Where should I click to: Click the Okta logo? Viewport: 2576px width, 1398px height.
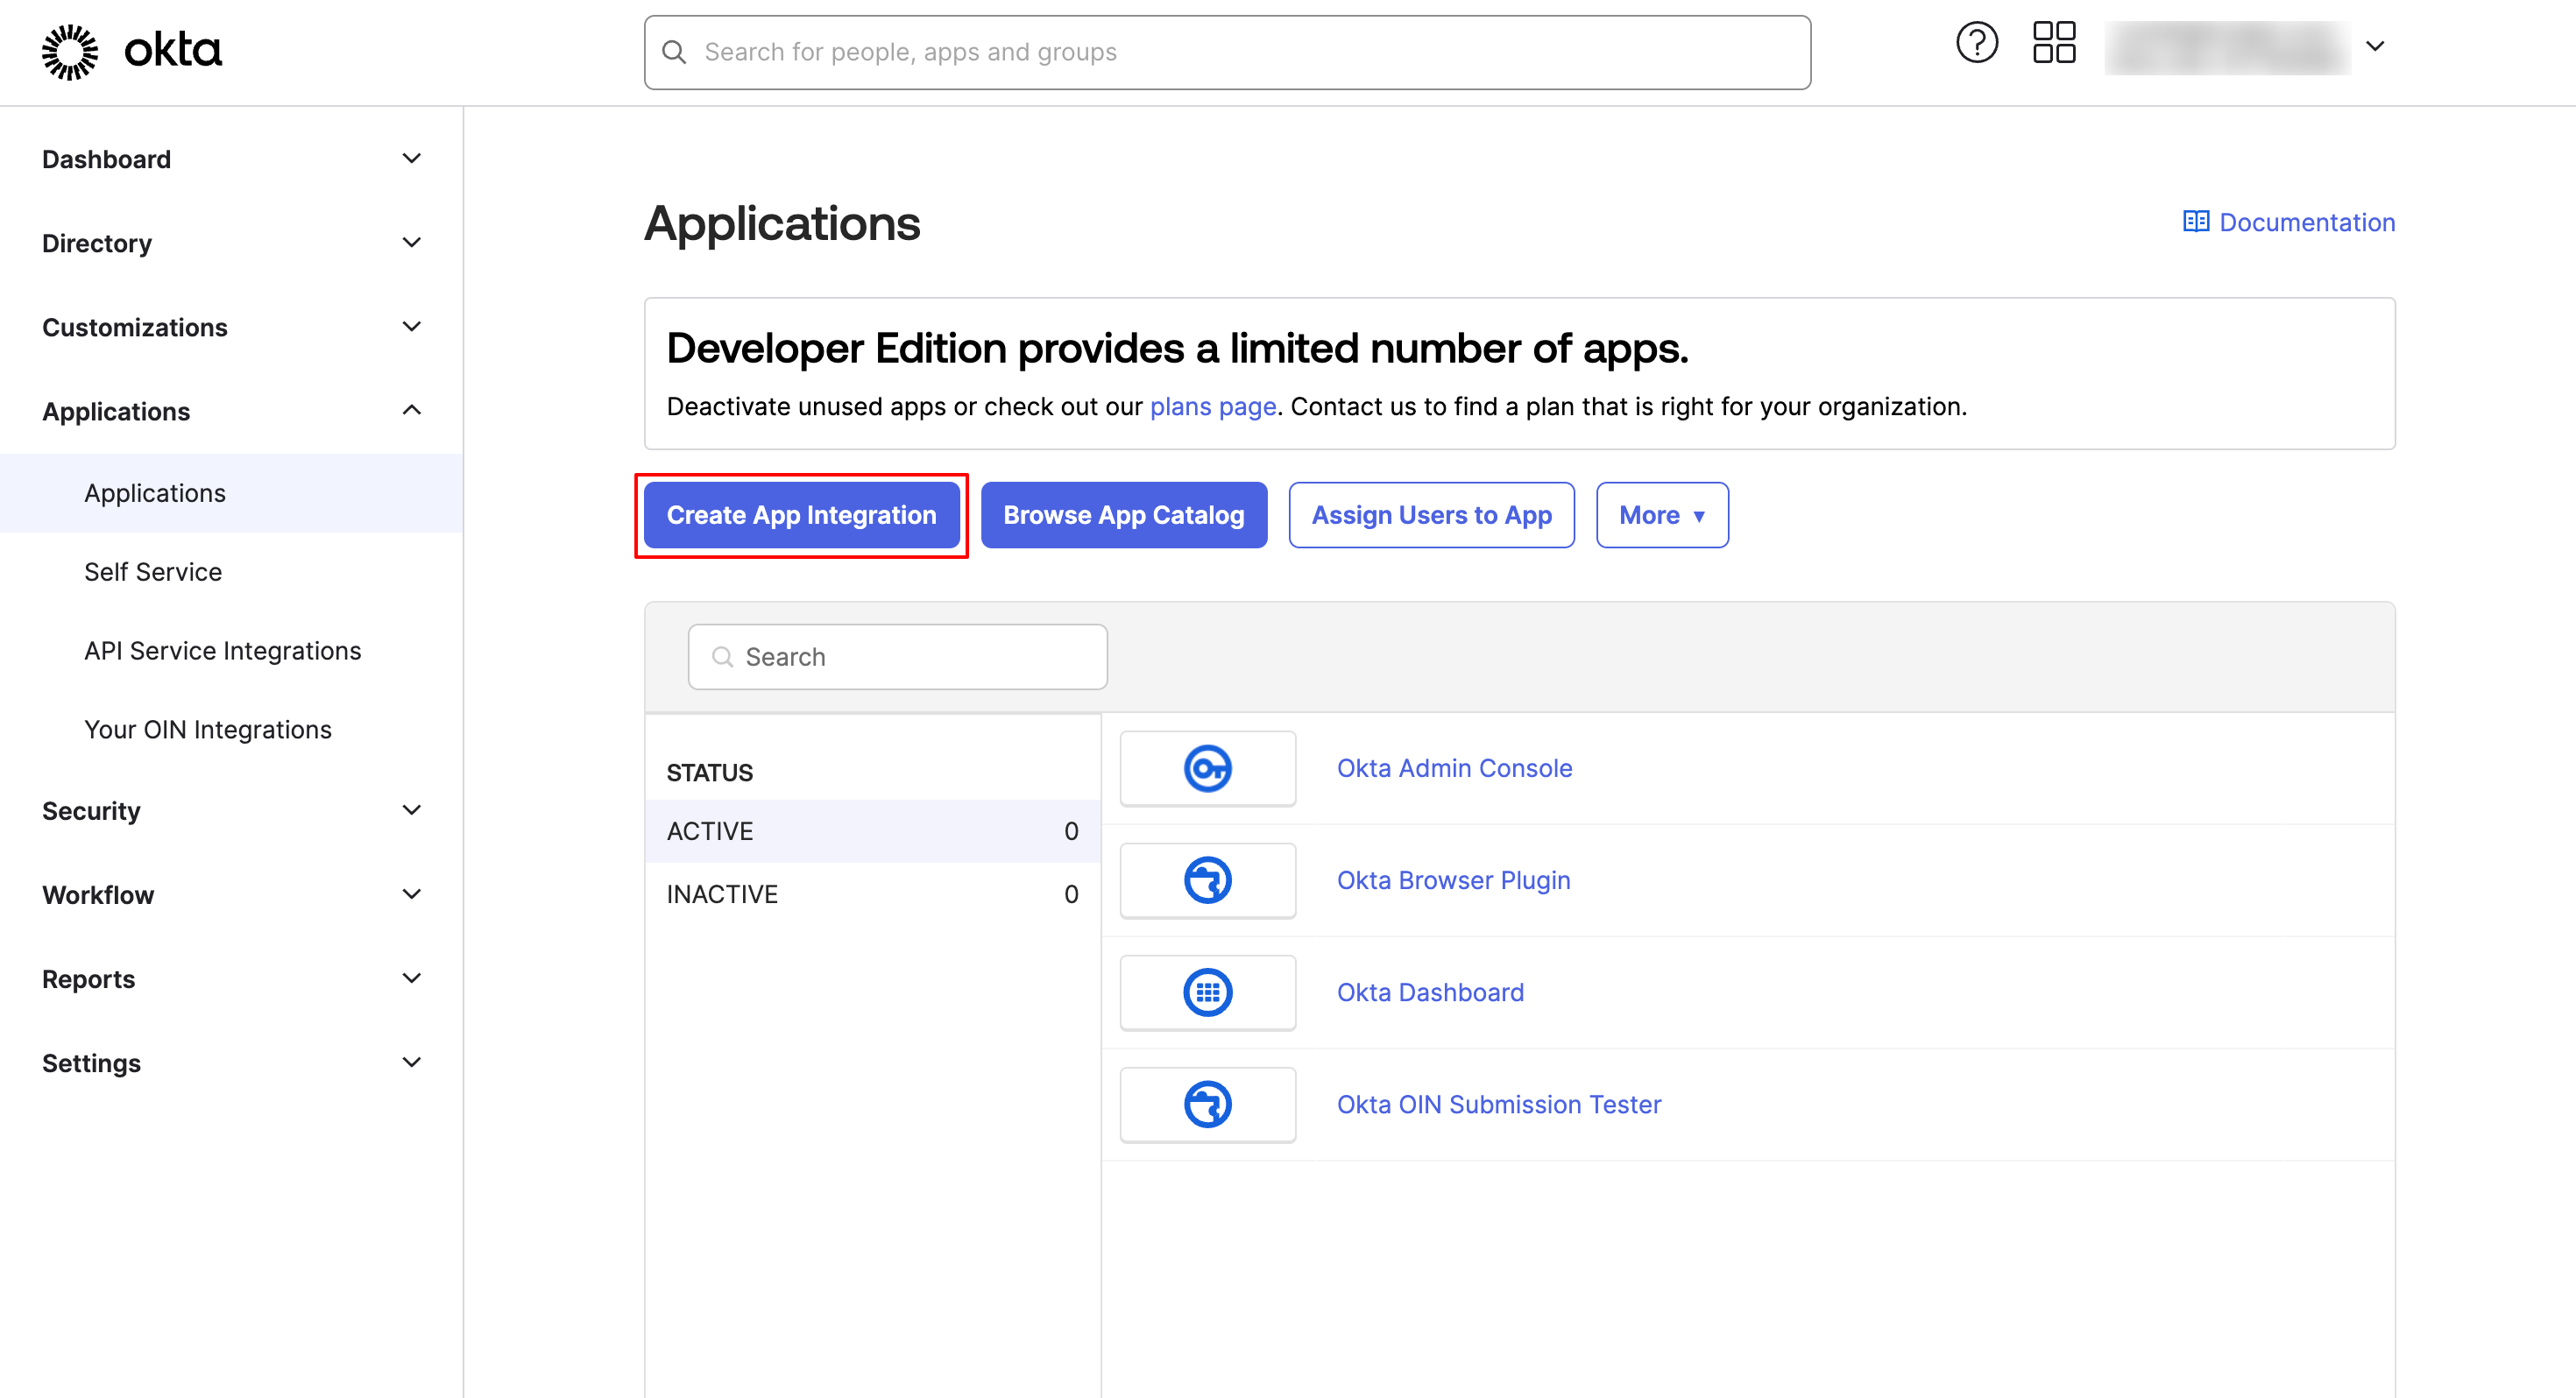tap(130, 49)
